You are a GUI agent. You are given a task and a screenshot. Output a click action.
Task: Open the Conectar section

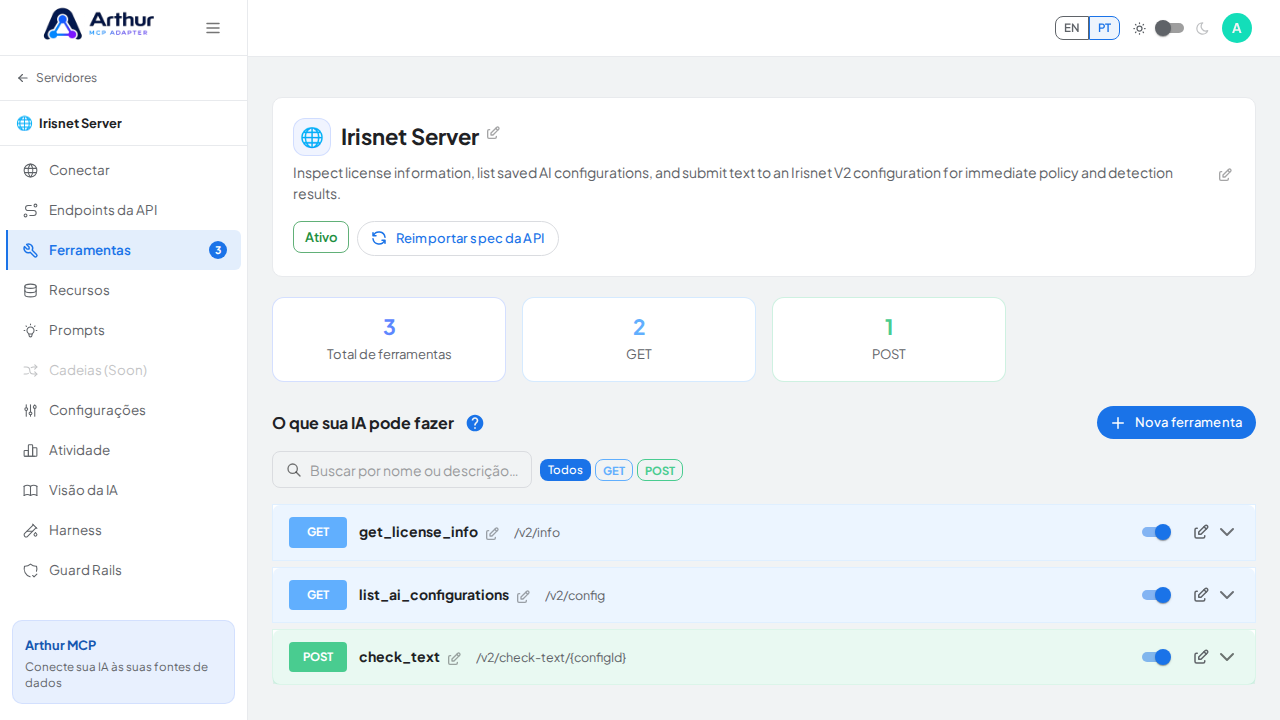point(123,170)
